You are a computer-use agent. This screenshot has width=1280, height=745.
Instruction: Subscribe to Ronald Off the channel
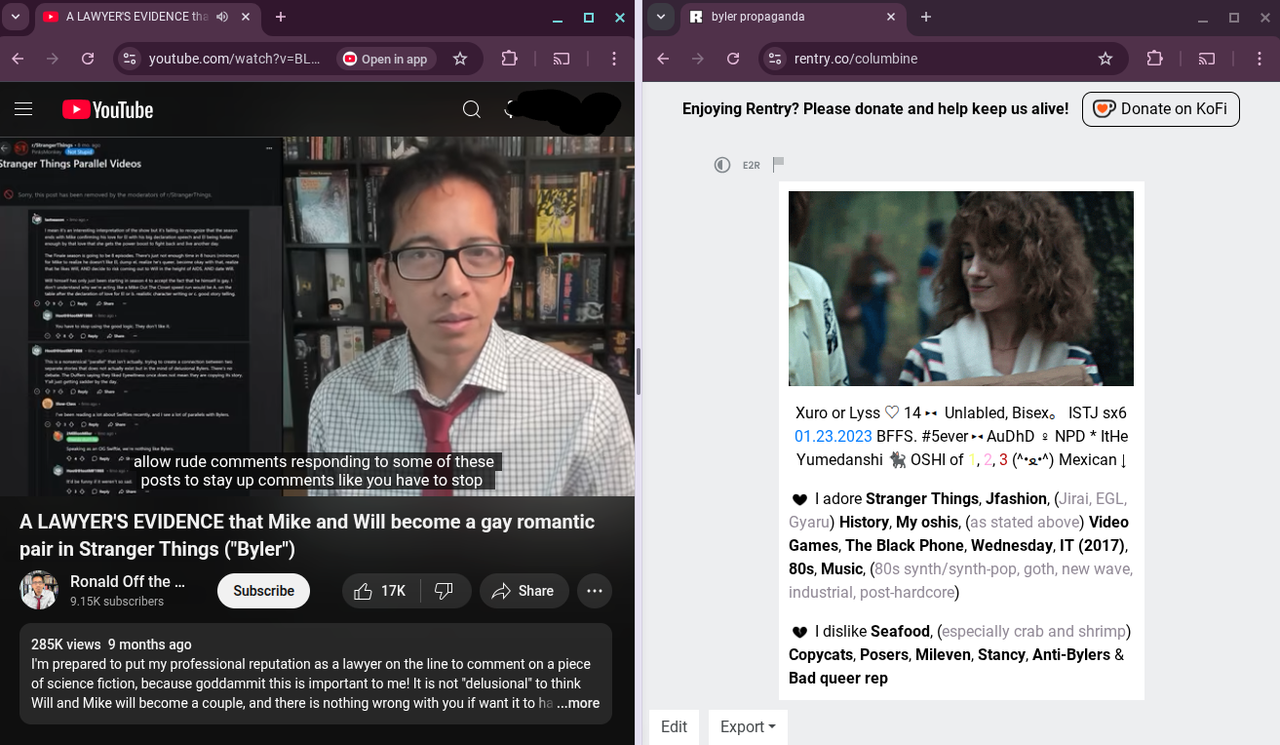[264, 591]
